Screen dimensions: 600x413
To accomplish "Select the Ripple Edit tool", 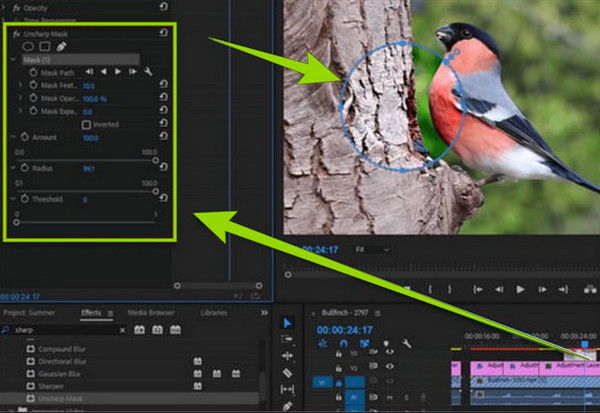I will pyautogui.click(x=287, y=356).
